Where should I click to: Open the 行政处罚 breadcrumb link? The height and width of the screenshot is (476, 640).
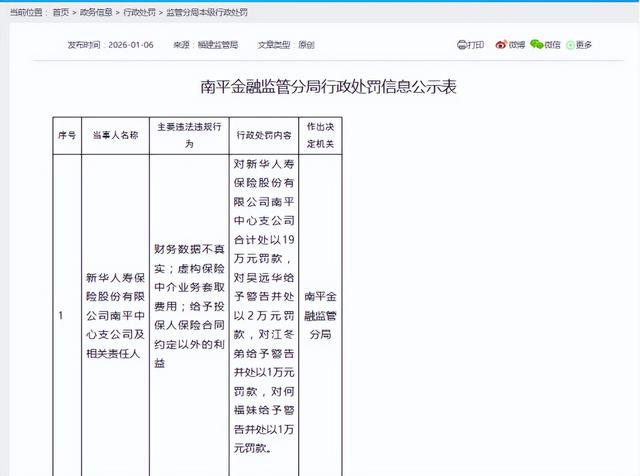pyautogui.click(x=140, y=12)
